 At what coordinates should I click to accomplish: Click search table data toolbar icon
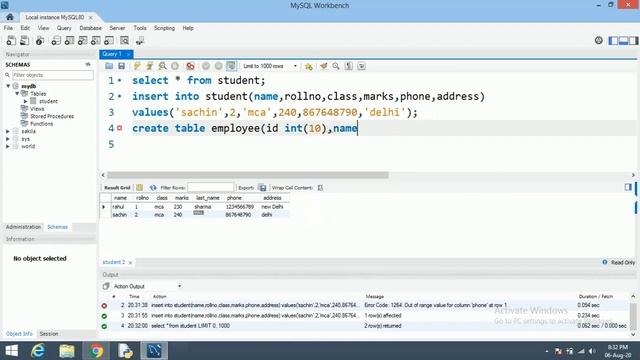124,40
